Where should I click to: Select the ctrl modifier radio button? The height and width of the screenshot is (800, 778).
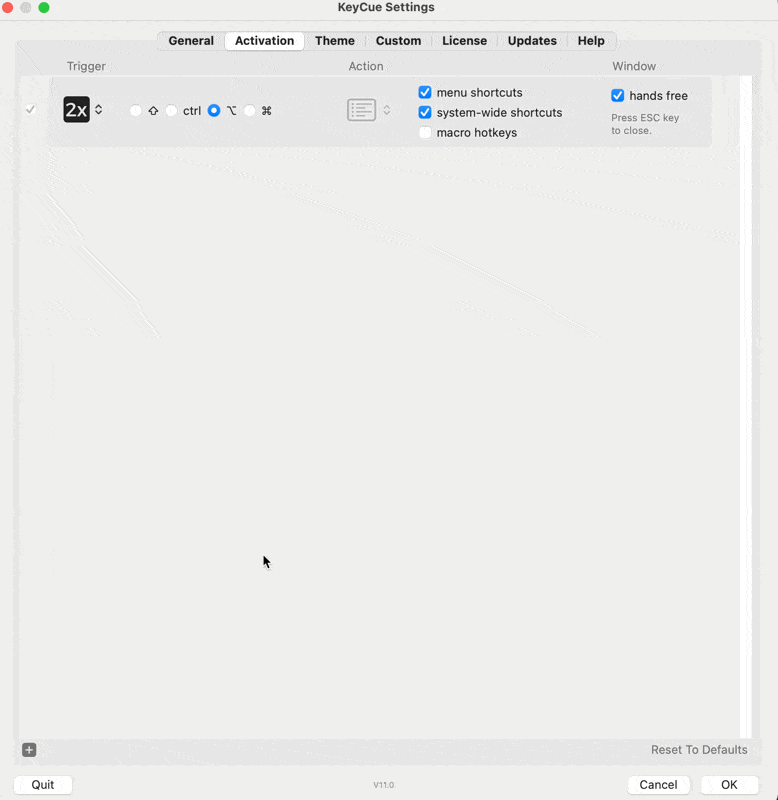click(x=171, y=110)
